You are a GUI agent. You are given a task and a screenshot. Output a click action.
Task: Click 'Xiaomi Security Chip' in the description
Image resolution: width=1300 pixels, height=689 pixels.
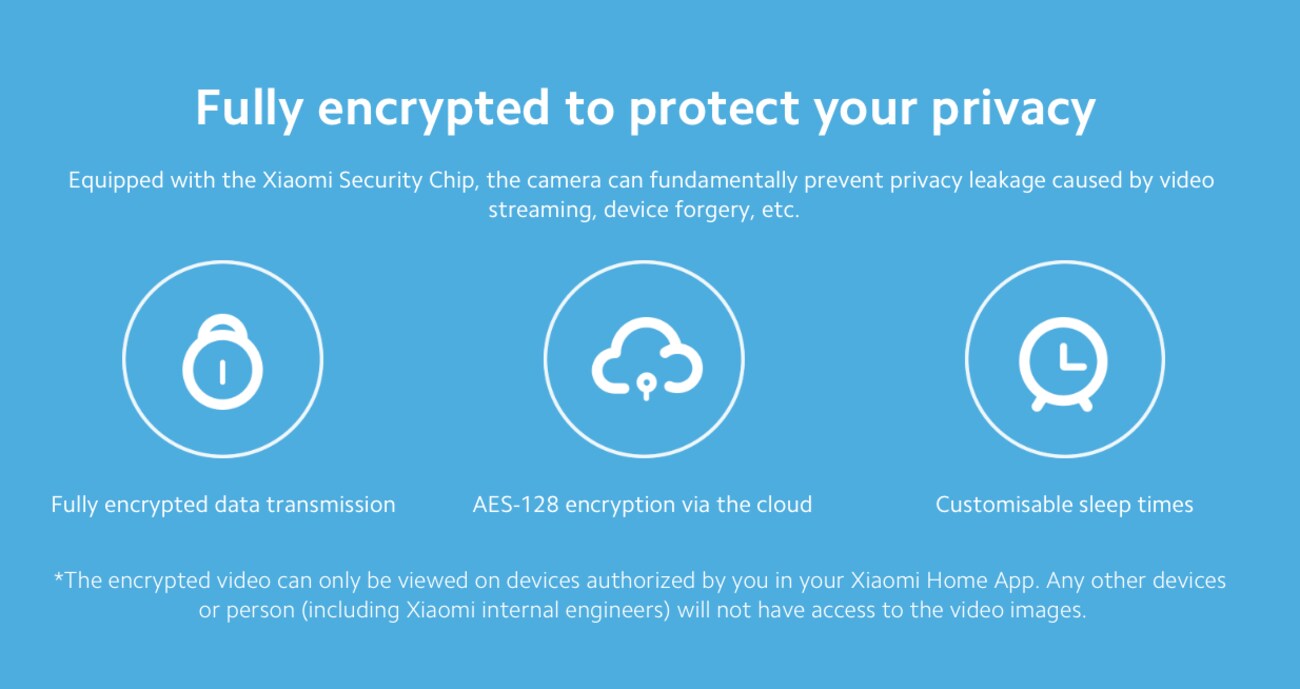pyautogui.click(x=368, y=181)
